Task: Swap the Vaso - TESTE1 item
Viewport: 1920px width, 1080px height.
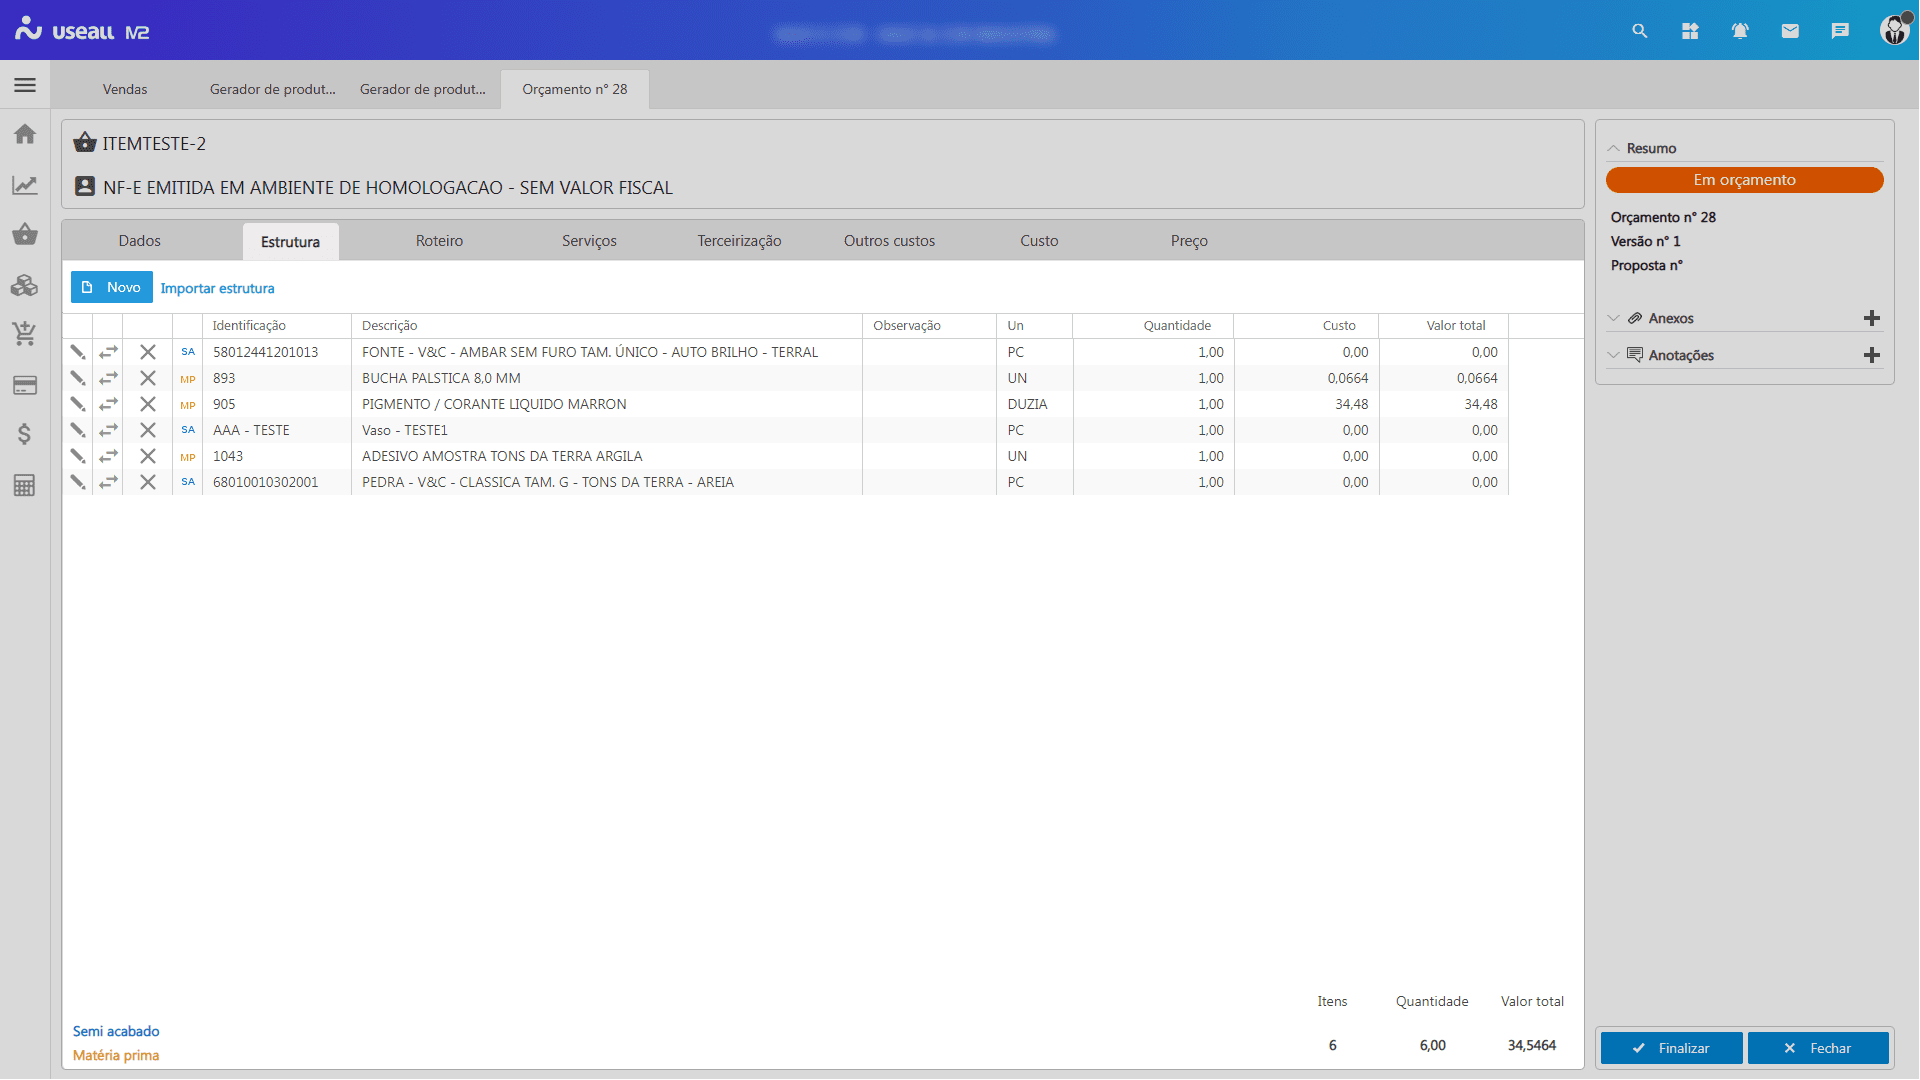Action: [x=108, y=430]
